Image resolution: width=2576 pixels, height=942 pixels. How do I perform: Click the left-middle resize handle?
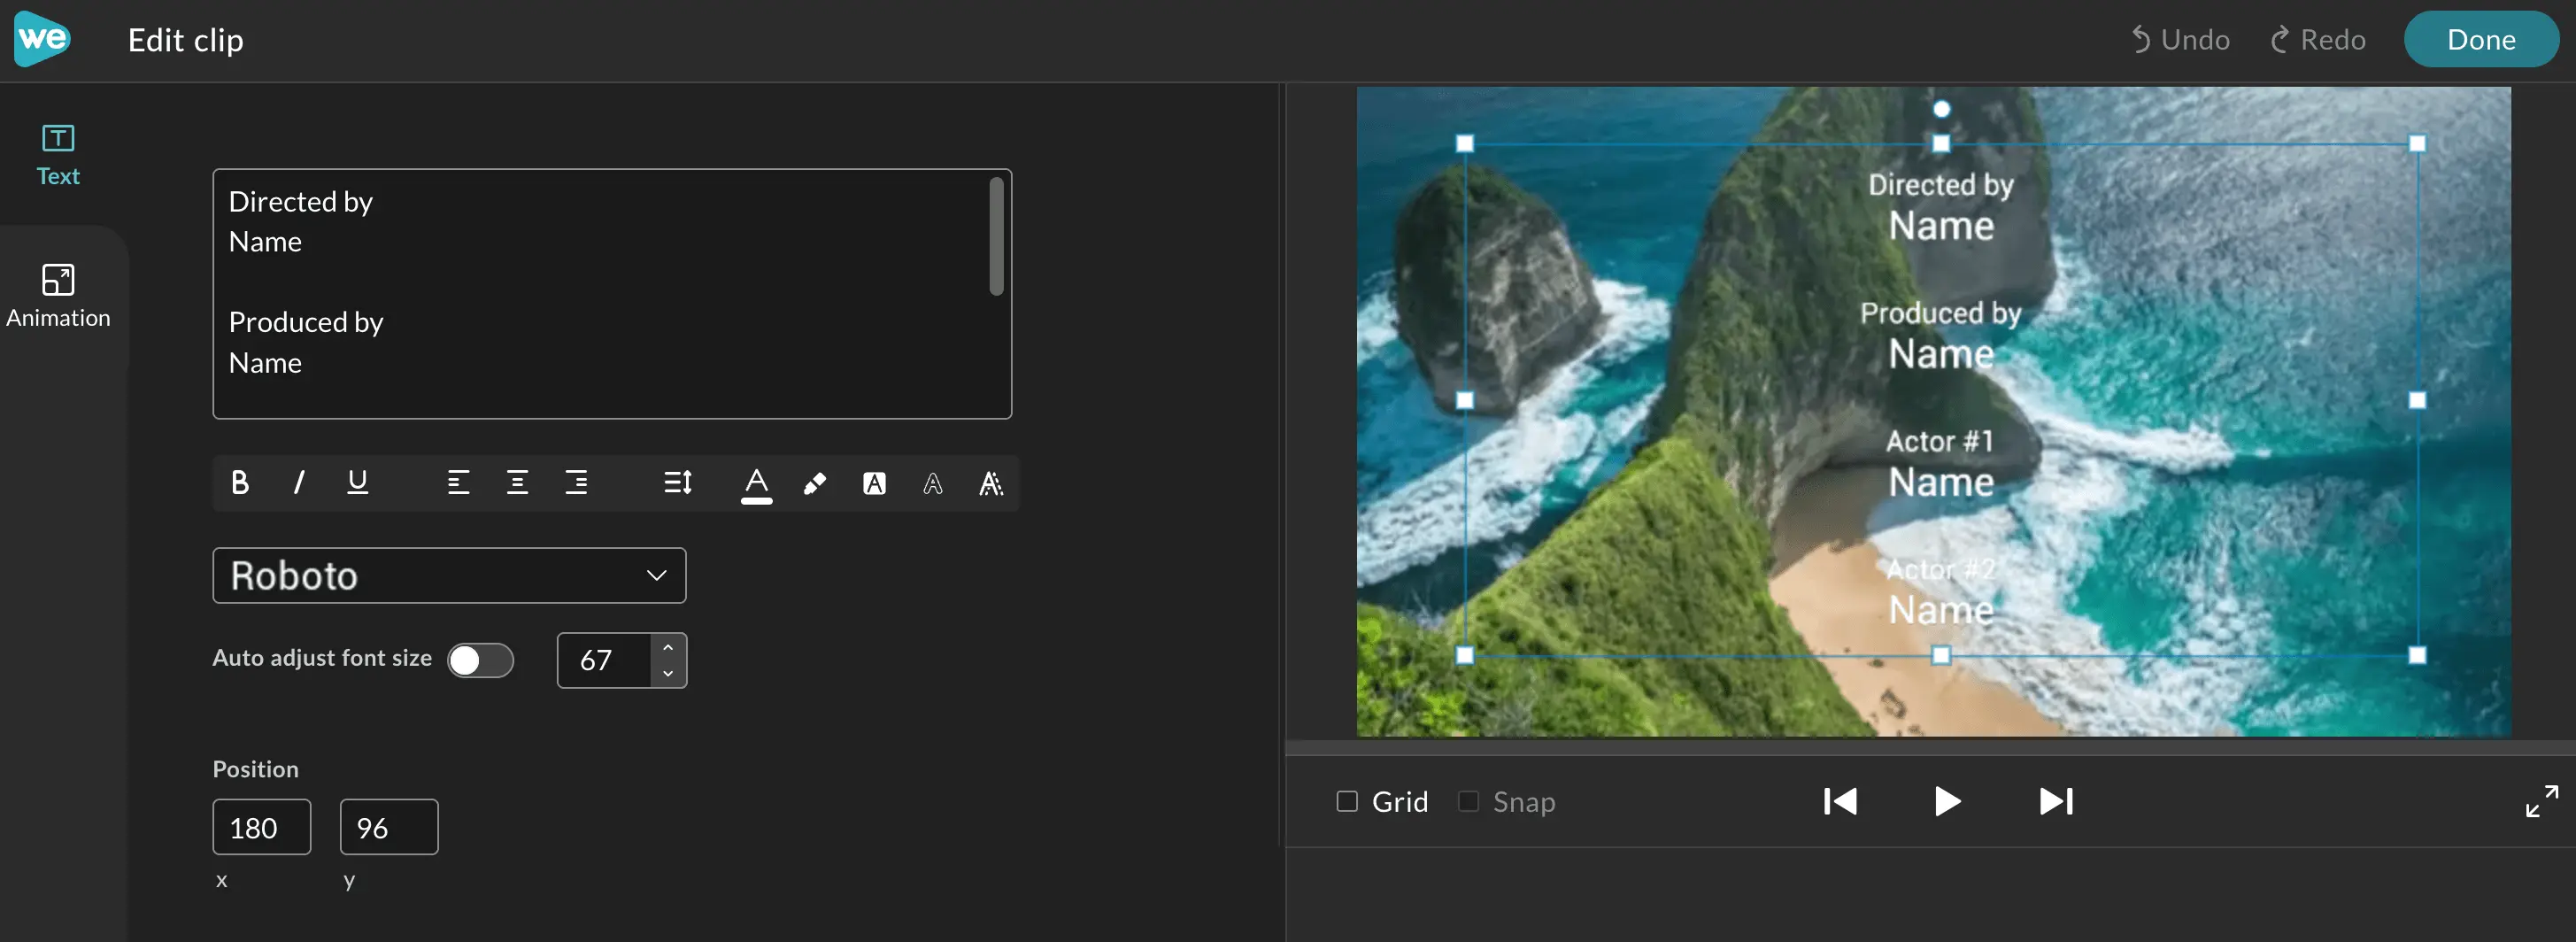click(1465, 400)
